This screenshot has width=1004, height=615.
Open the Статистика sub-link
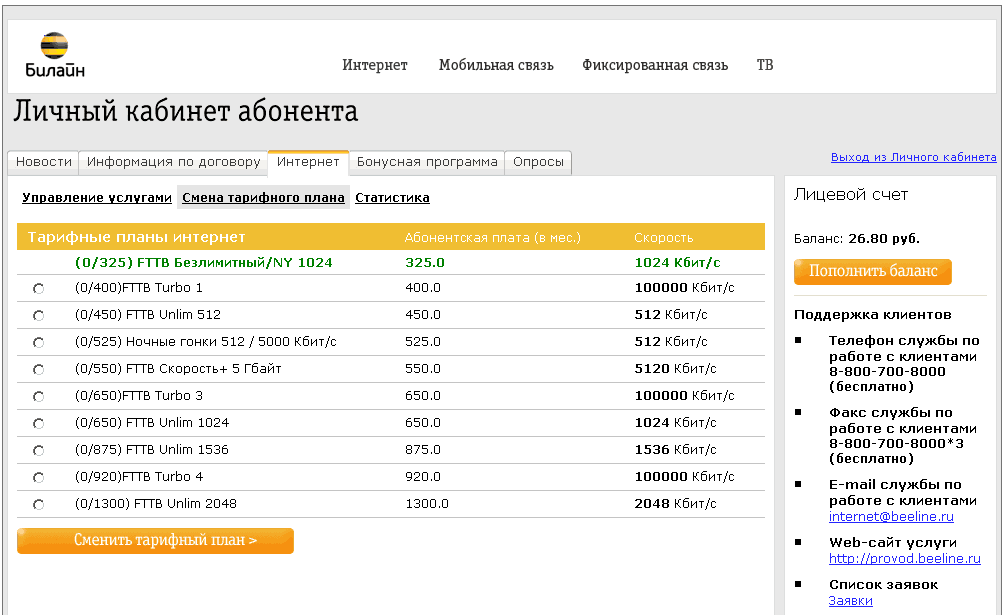(x=393, y=198)
